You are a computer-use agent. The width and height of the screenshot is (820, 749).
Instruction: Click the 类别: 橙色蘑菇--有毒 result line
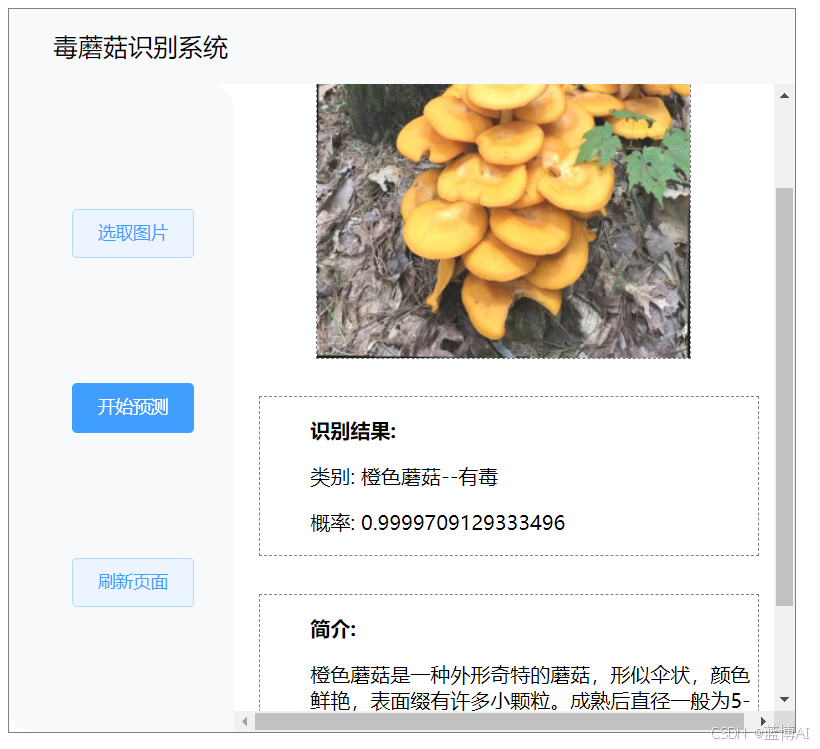point(404,478)
